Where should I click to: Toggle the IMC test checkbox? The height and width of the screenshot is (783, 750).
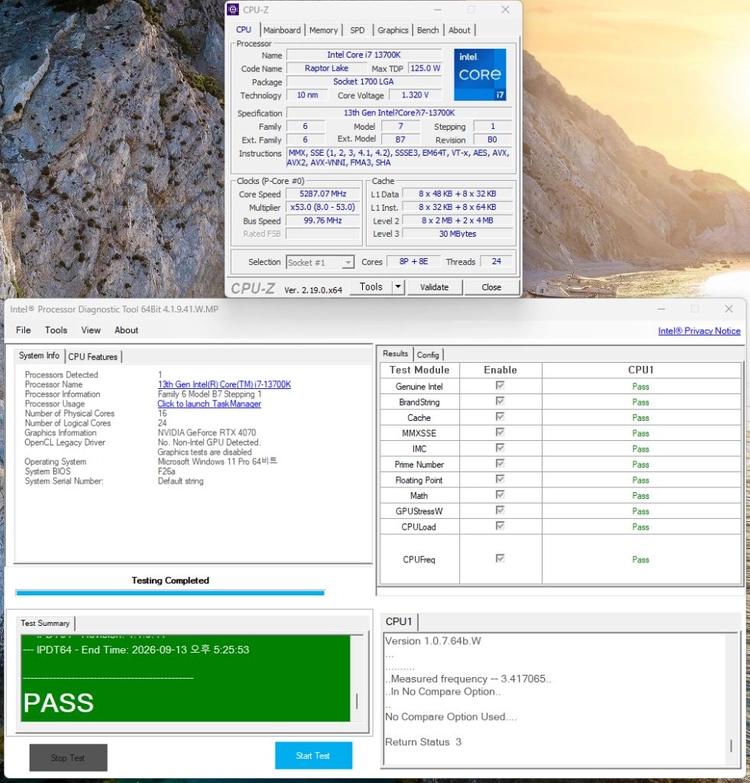coord(500,448)
